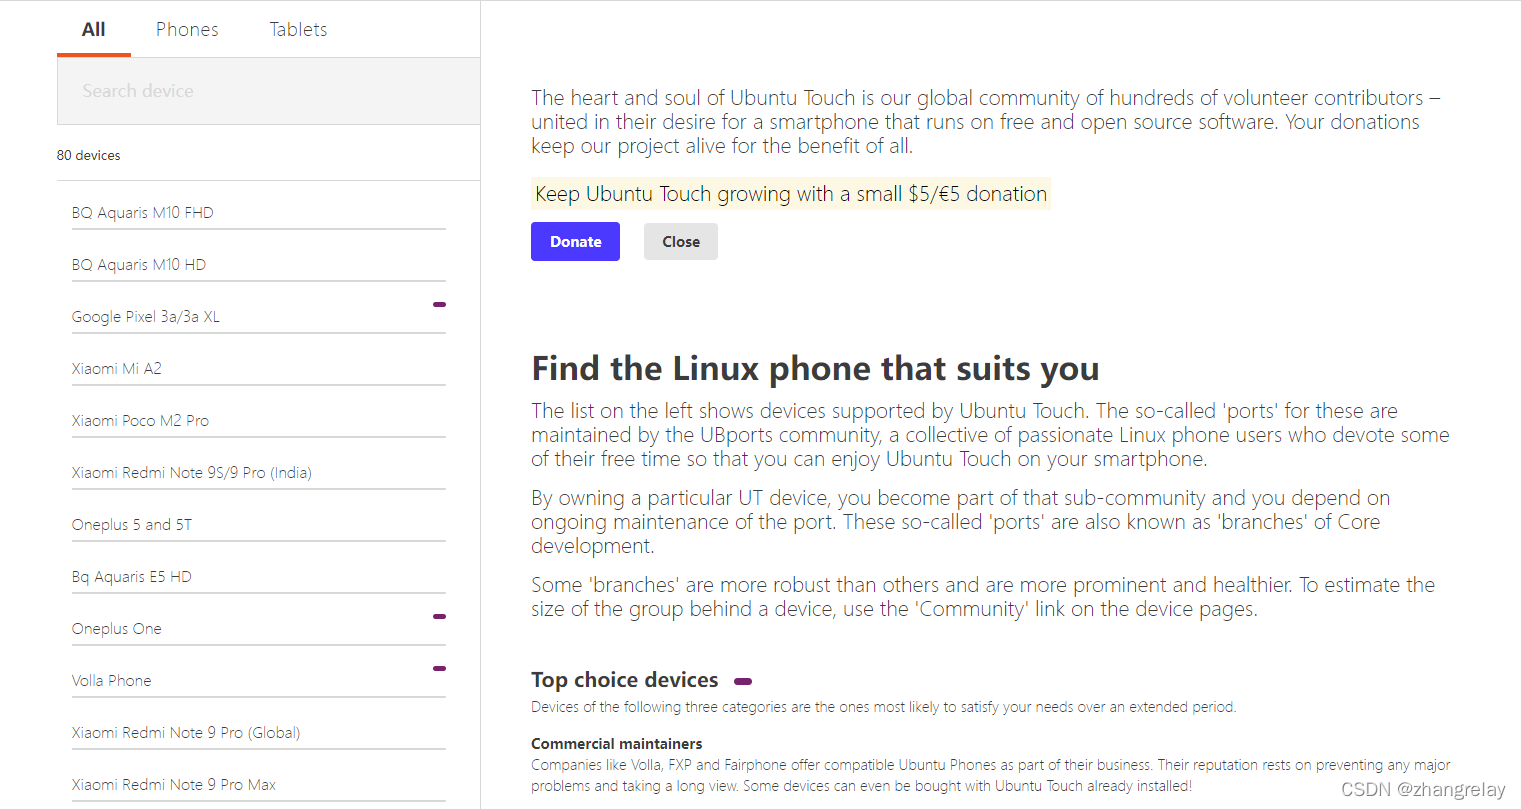The image size is (1521, 809).
Task: Open Xiaomi Mi A2 device page
Action: [x=259, y=368]
